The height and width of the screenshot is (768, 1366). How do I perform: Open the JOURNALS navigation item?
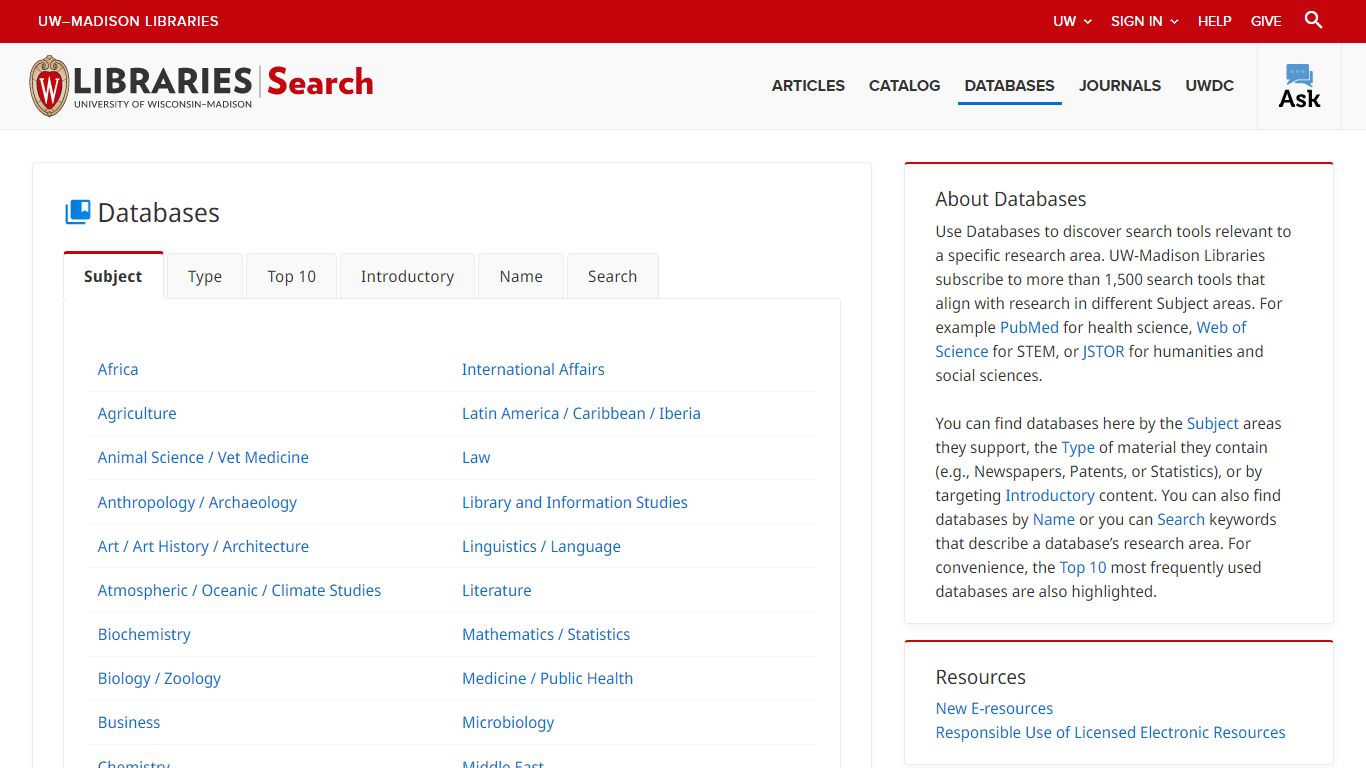click(x=1120, y=86)
